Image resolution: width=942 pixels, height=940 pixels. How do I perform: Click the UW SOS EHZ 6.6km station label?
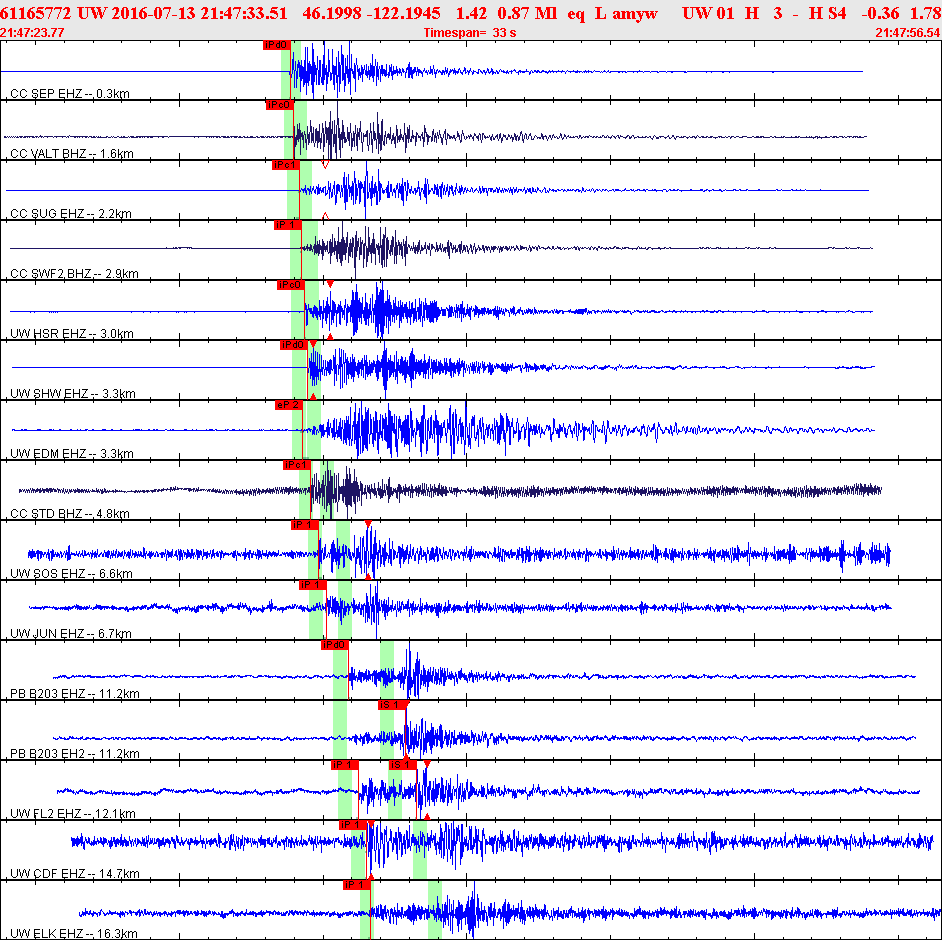[x=71, y=574]
